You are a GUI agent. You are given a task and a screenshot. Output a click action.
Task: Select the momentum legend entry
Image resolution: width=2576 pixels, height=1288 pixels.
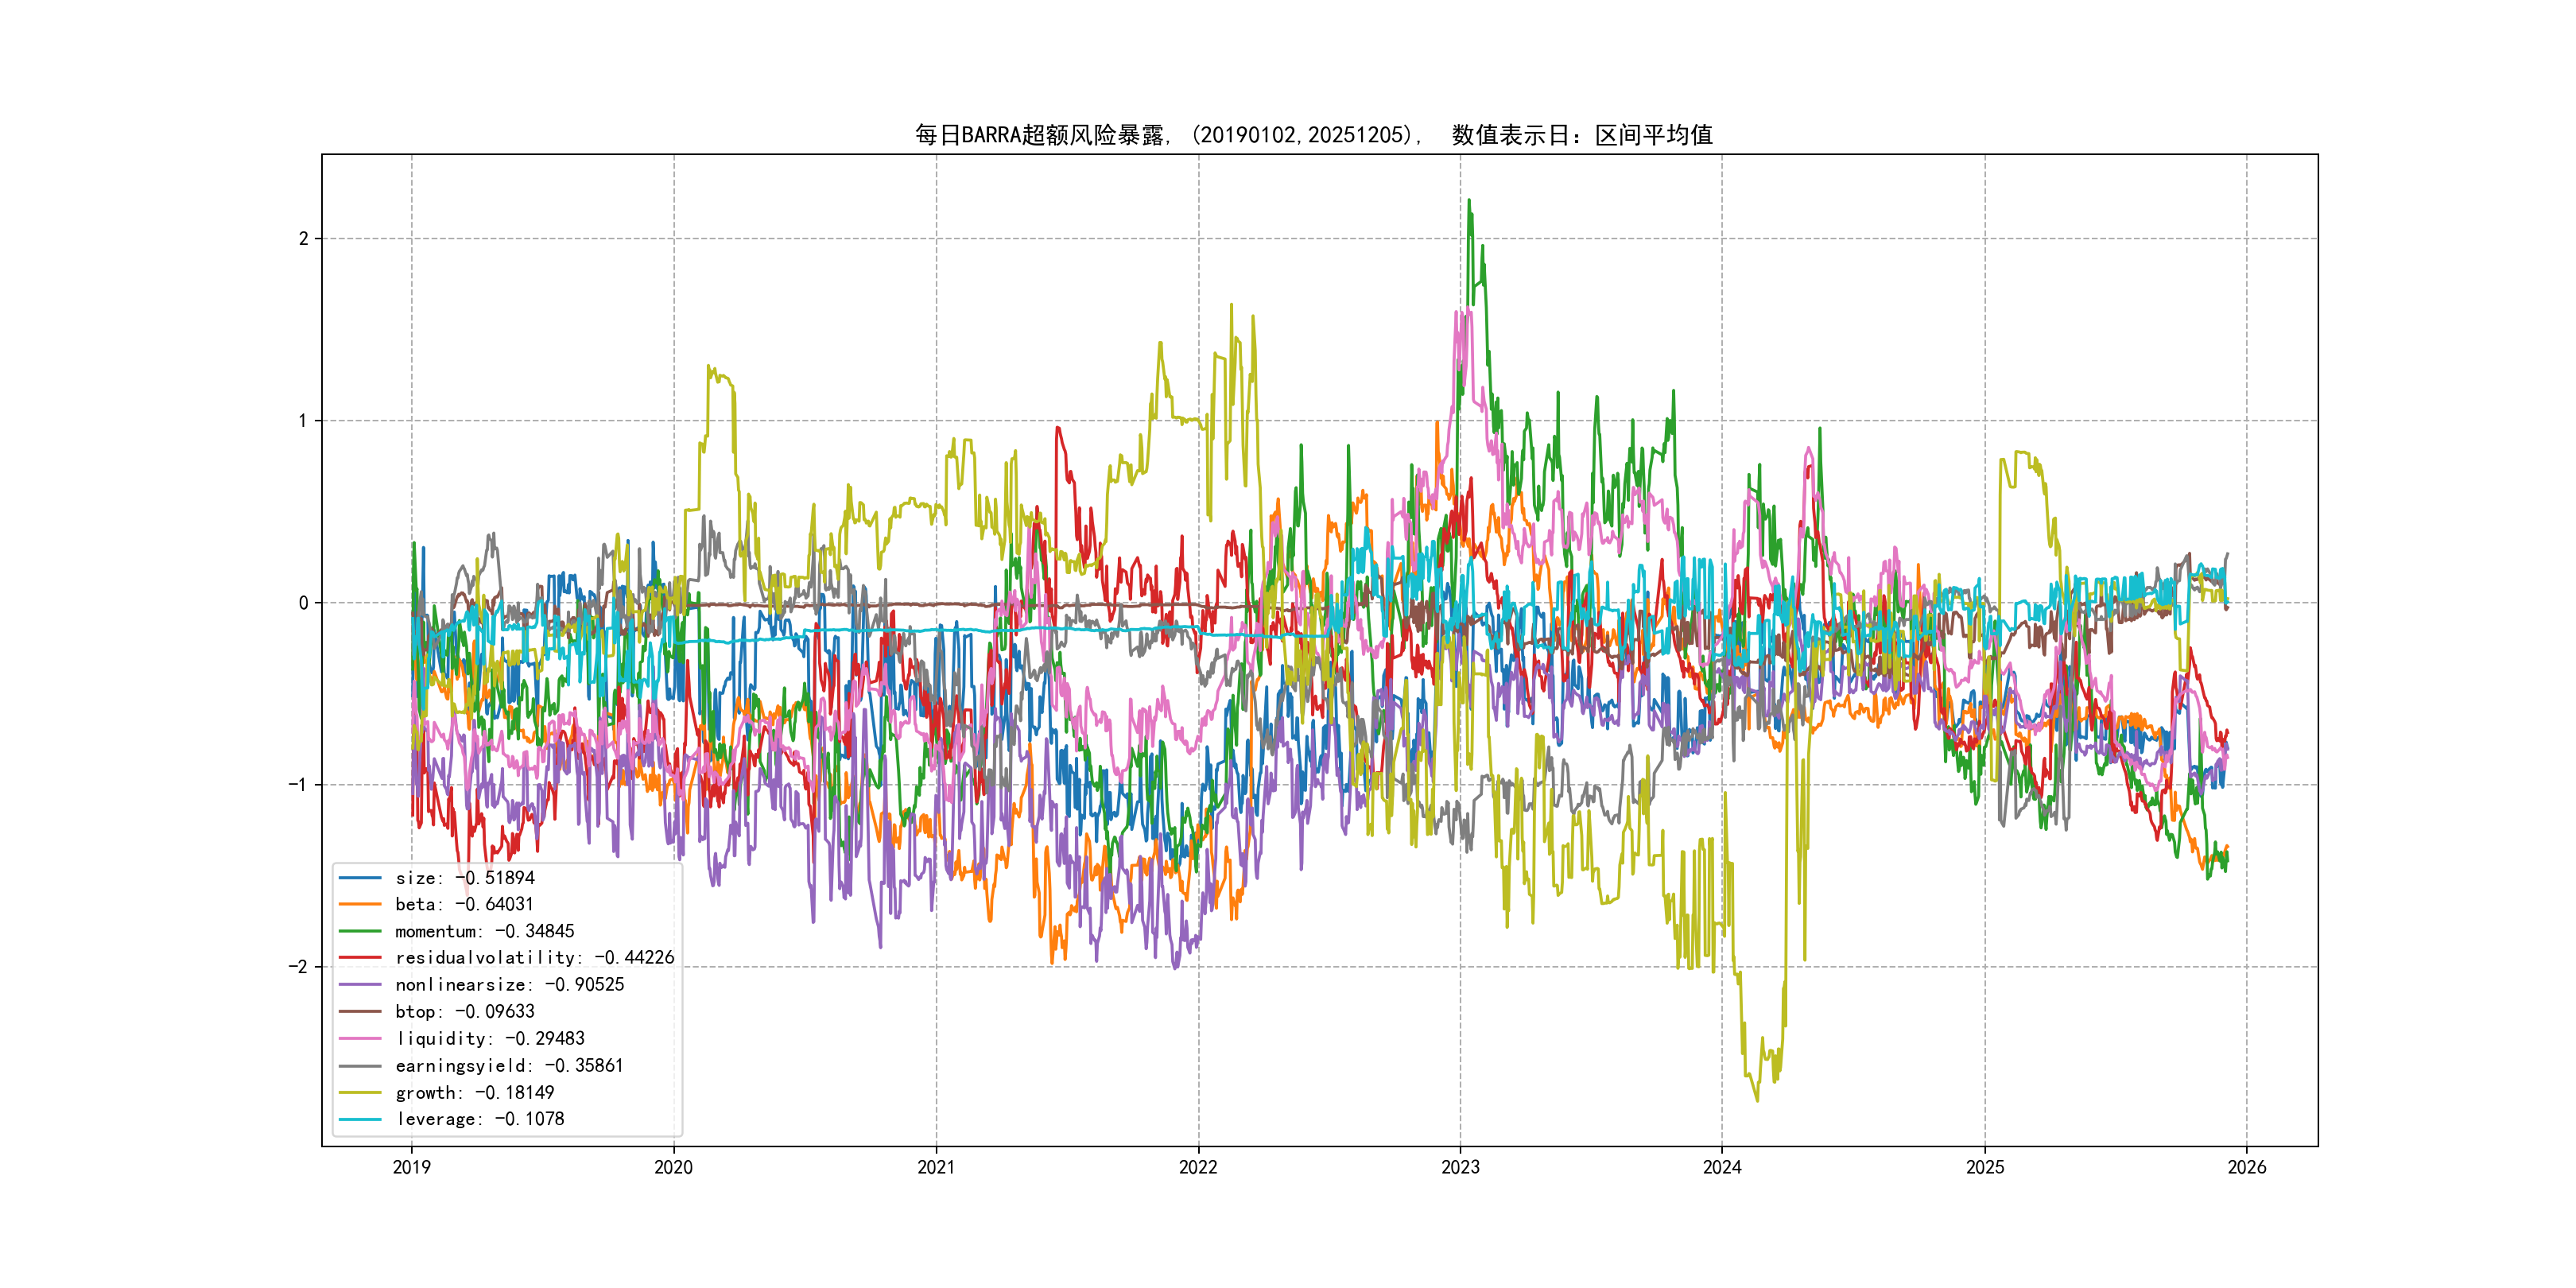click(x=484, y=931)
